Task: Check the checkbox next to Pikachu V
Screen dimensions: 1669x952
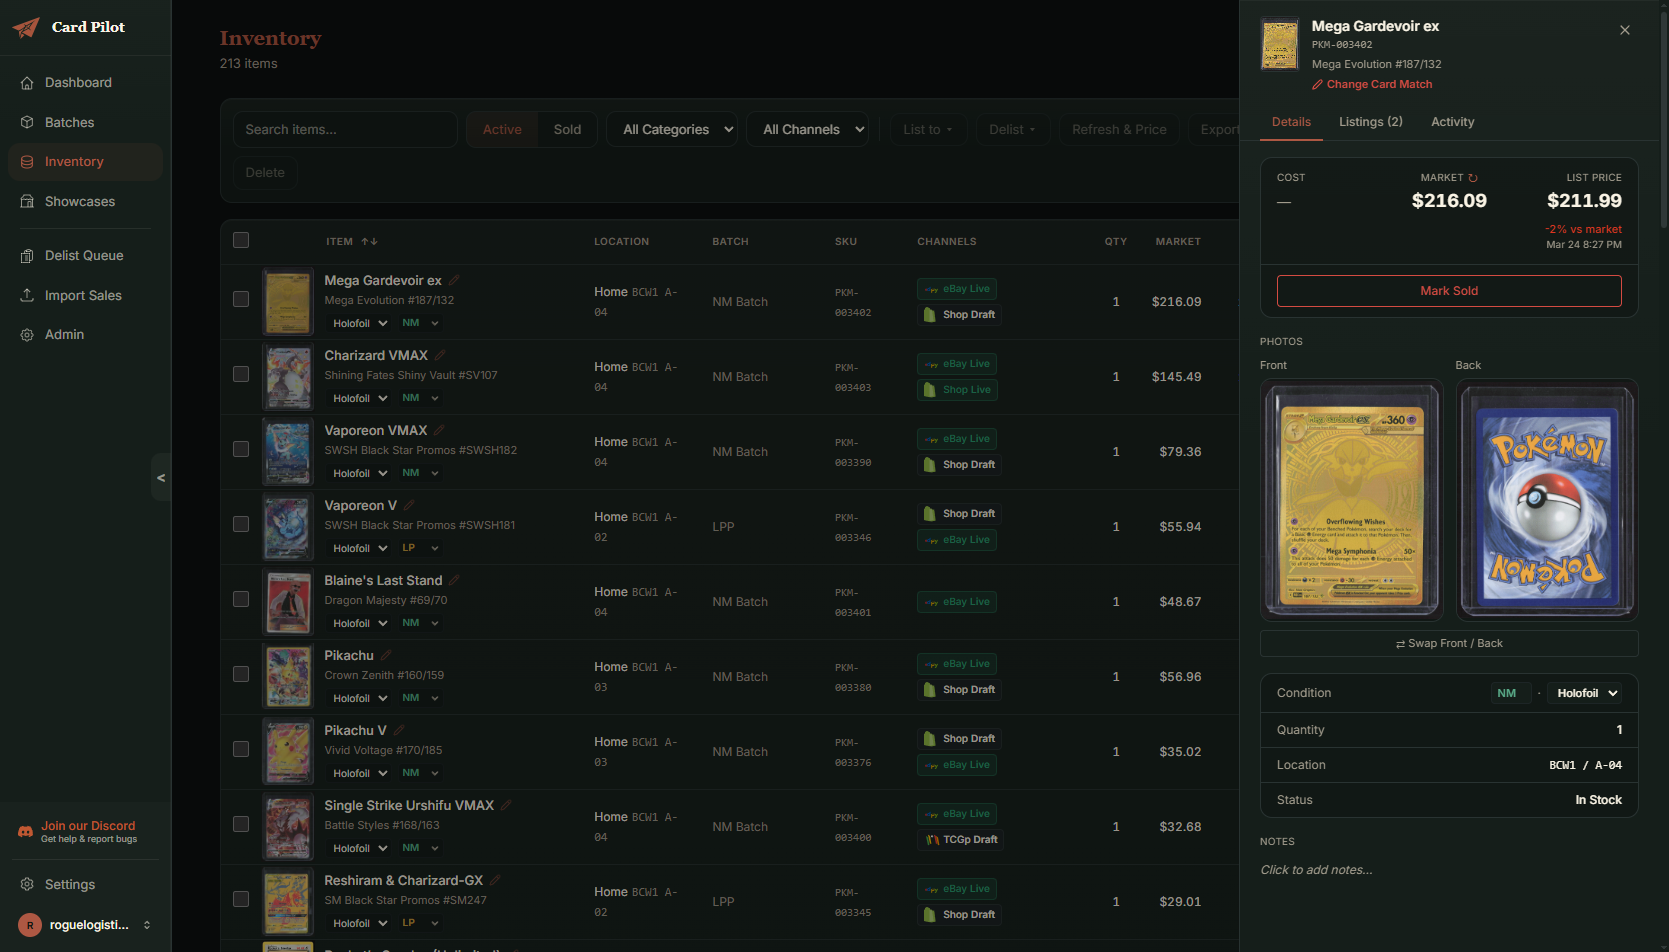Action: point(241,748)
